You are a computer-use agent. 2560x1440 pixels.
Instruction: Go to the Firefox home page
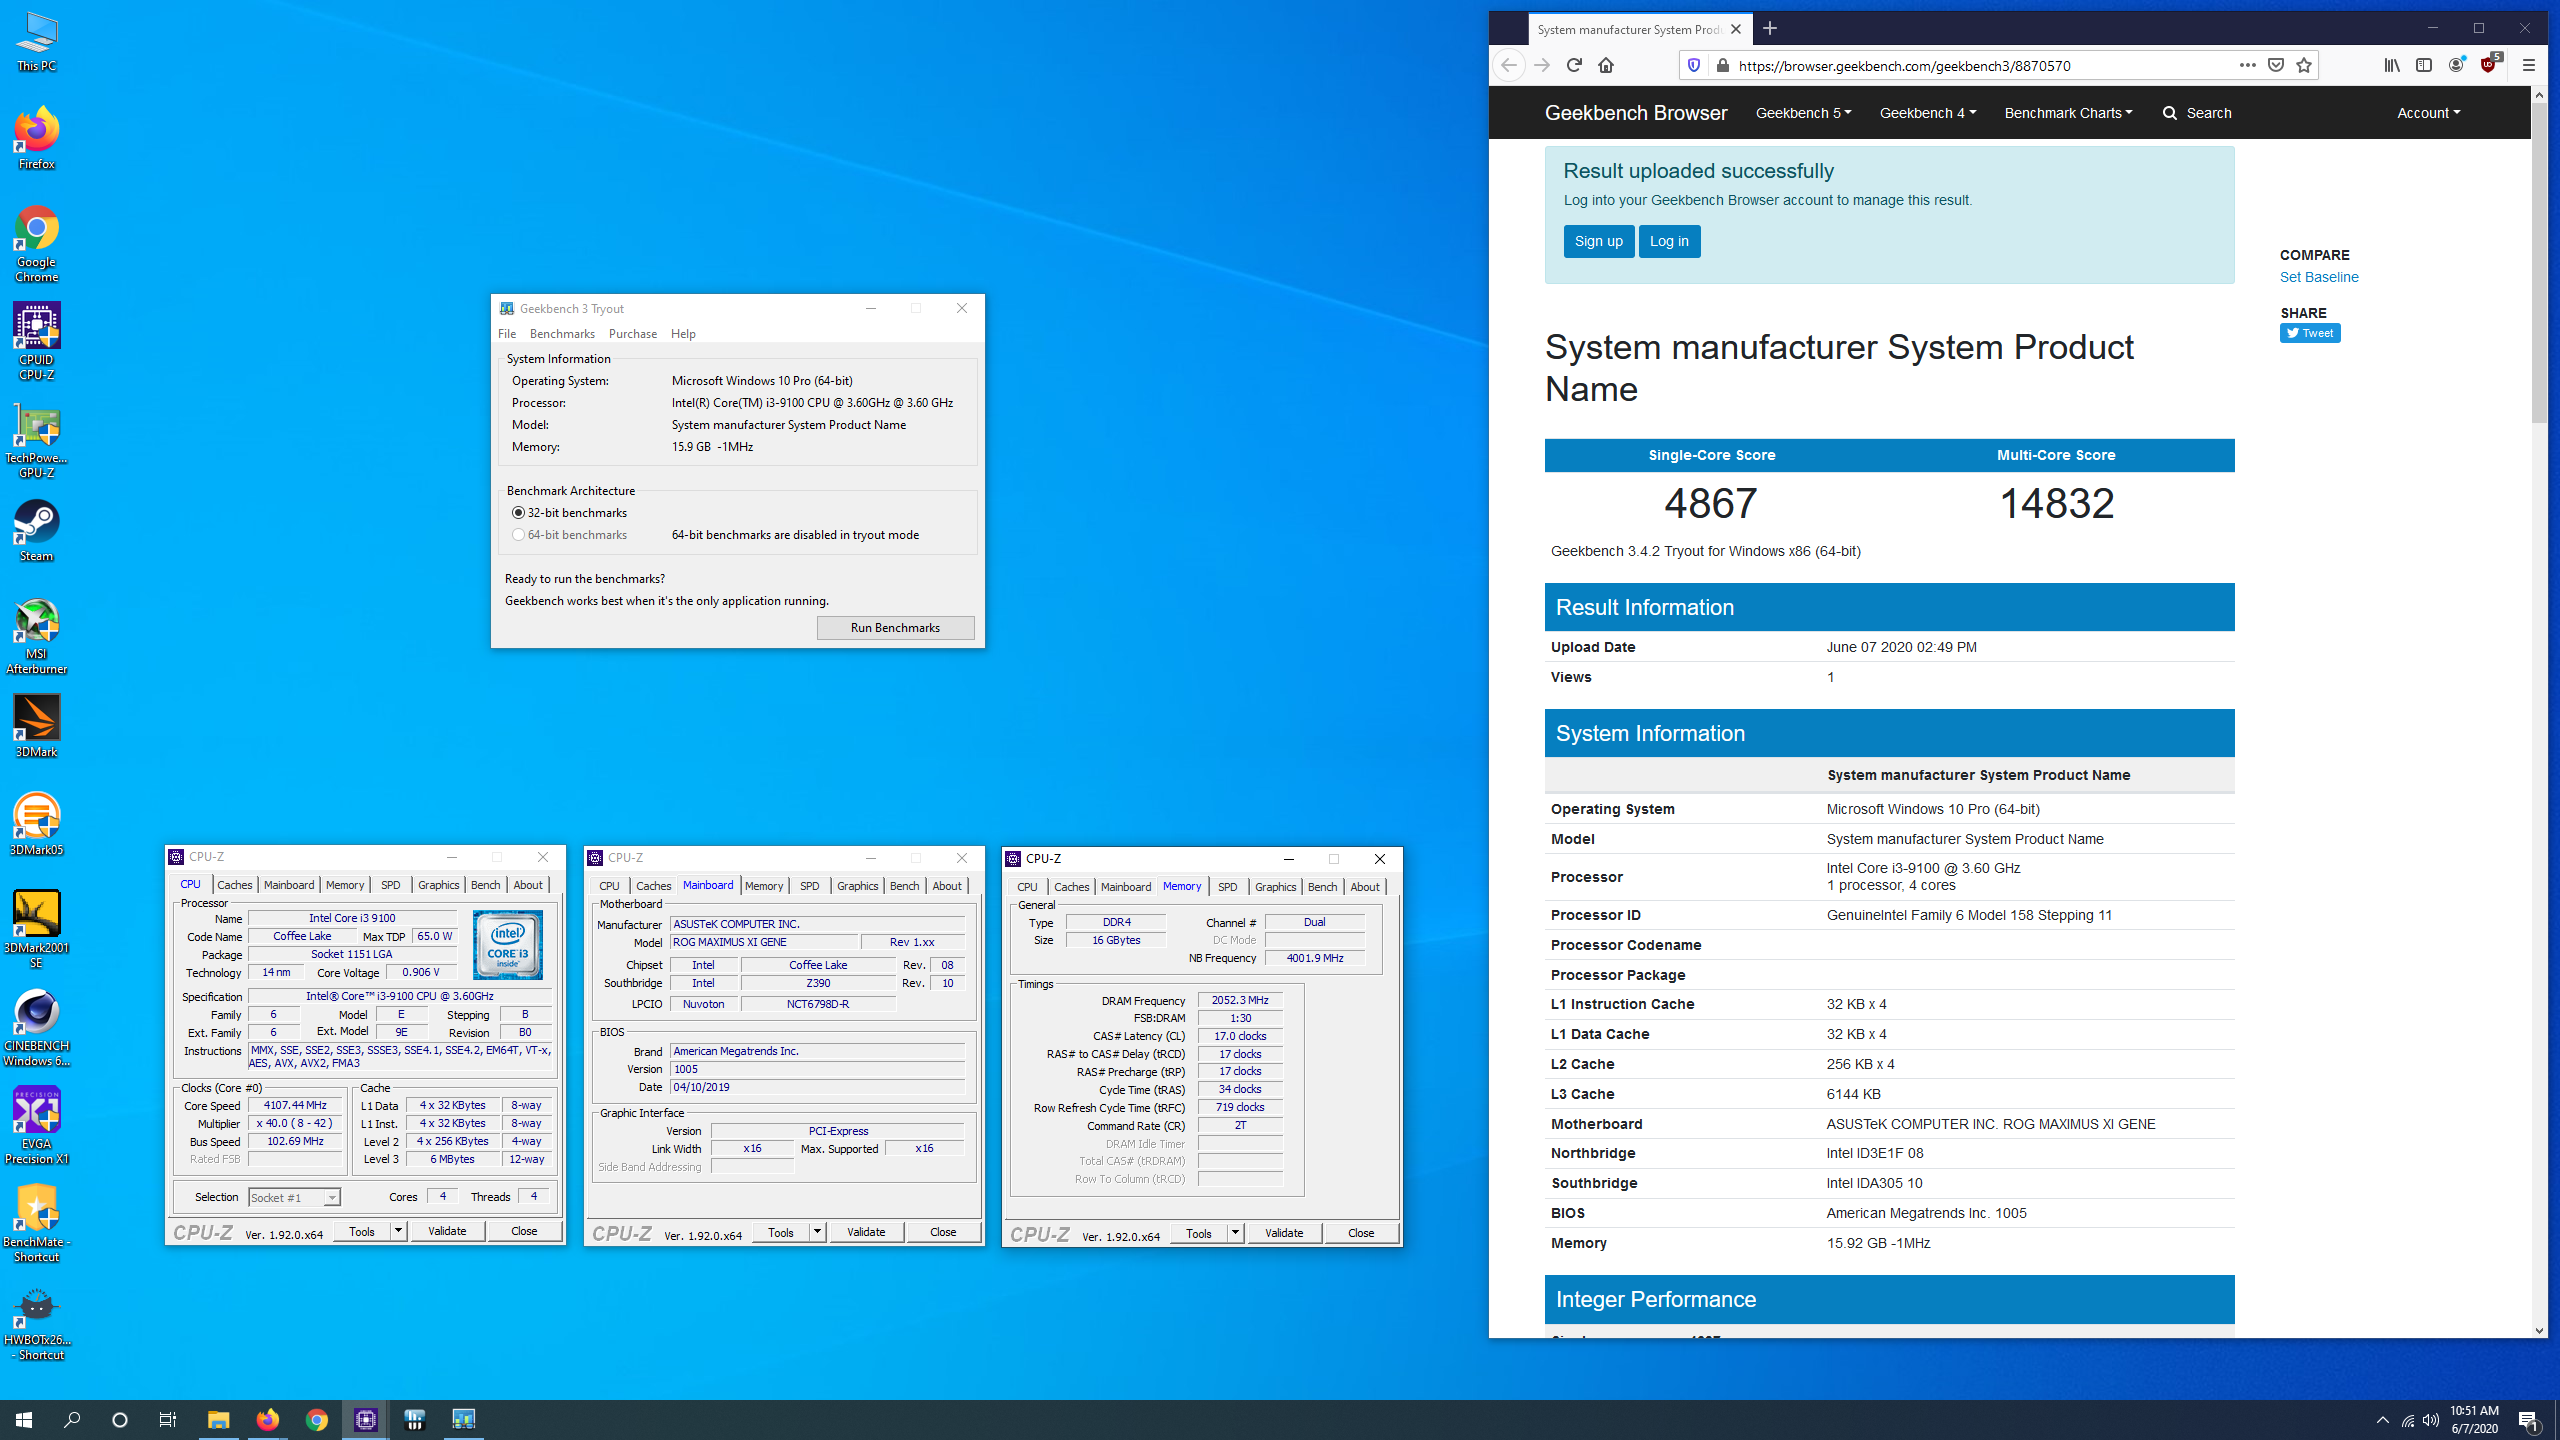(x=1606, y=65)
